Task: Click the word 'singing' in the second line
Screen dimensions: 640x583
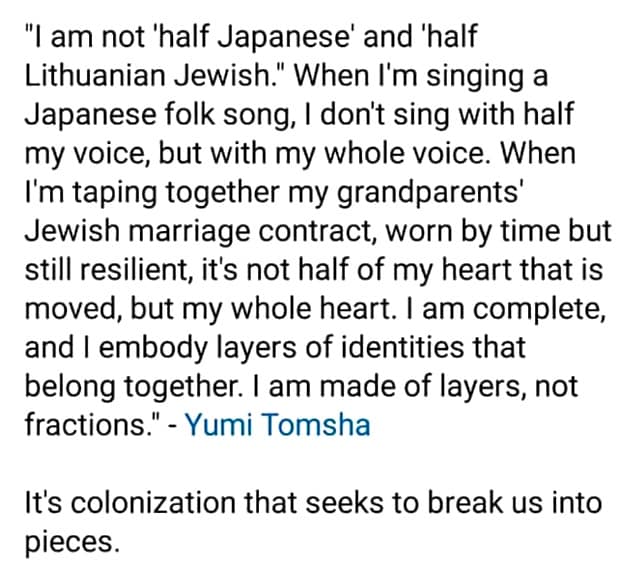Action: tap(475, 77)
